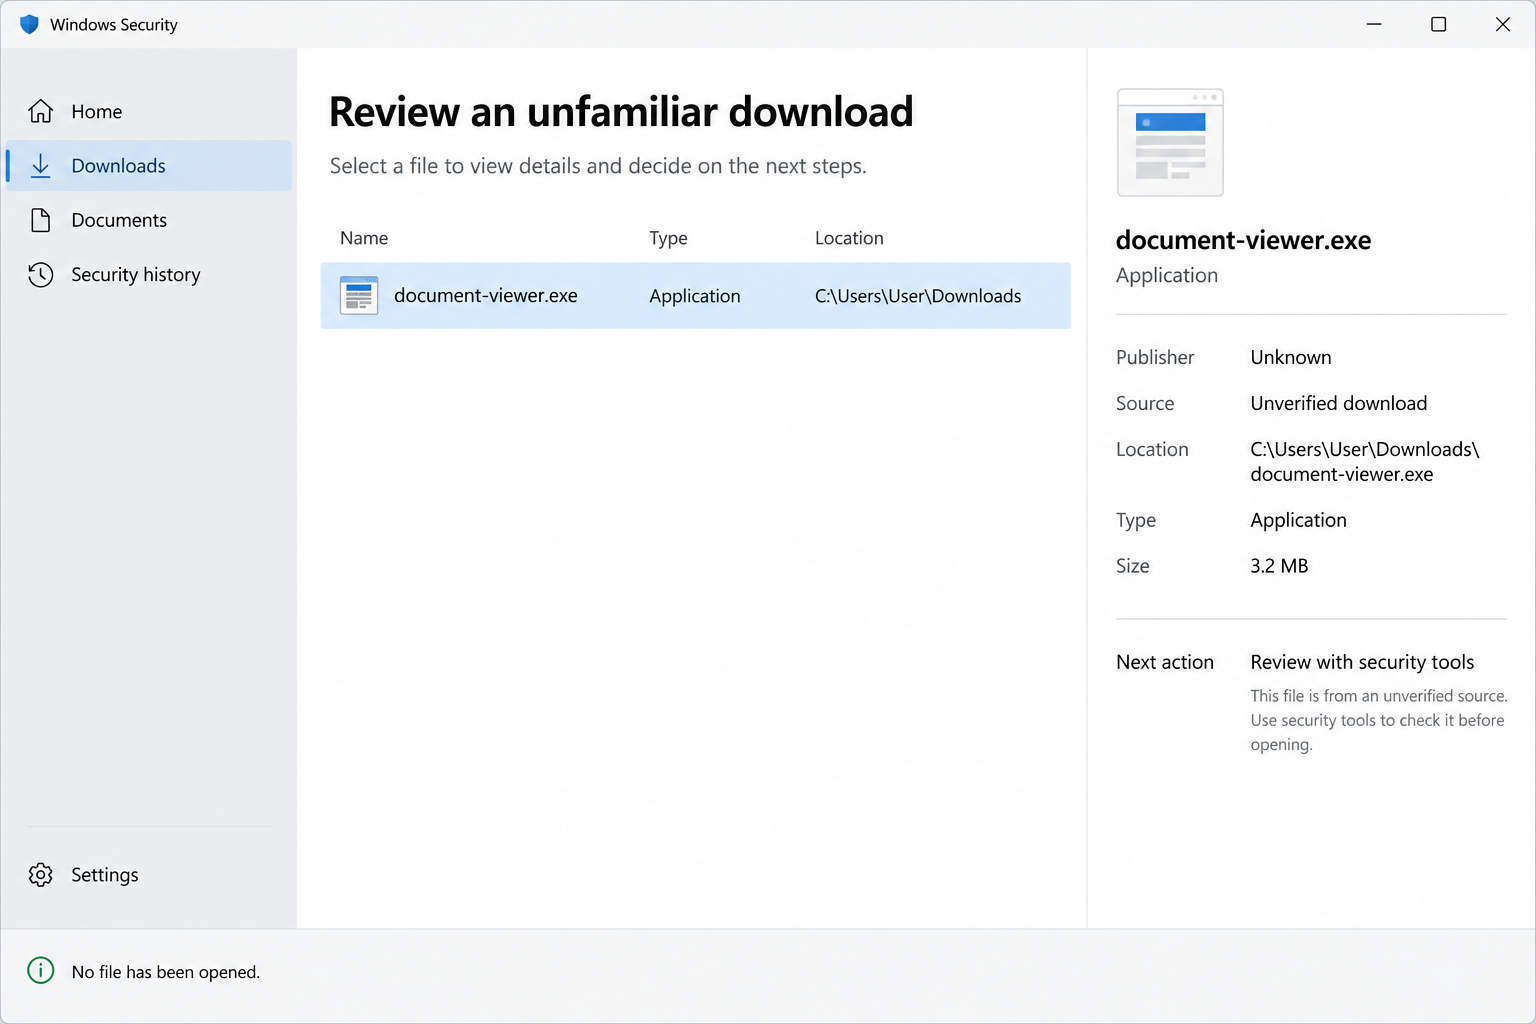Click the Application type cell in the row
Viewport: 1536px width, 1024px height.
[x=695, y=296]
